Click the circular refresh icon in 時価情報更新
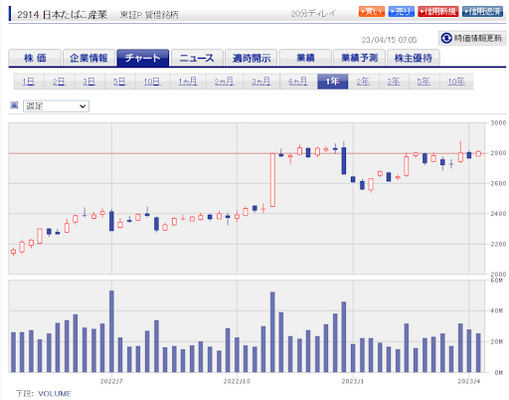Viewport: 509px width, 400px height. pyautogui.click(x=446, y=38)
